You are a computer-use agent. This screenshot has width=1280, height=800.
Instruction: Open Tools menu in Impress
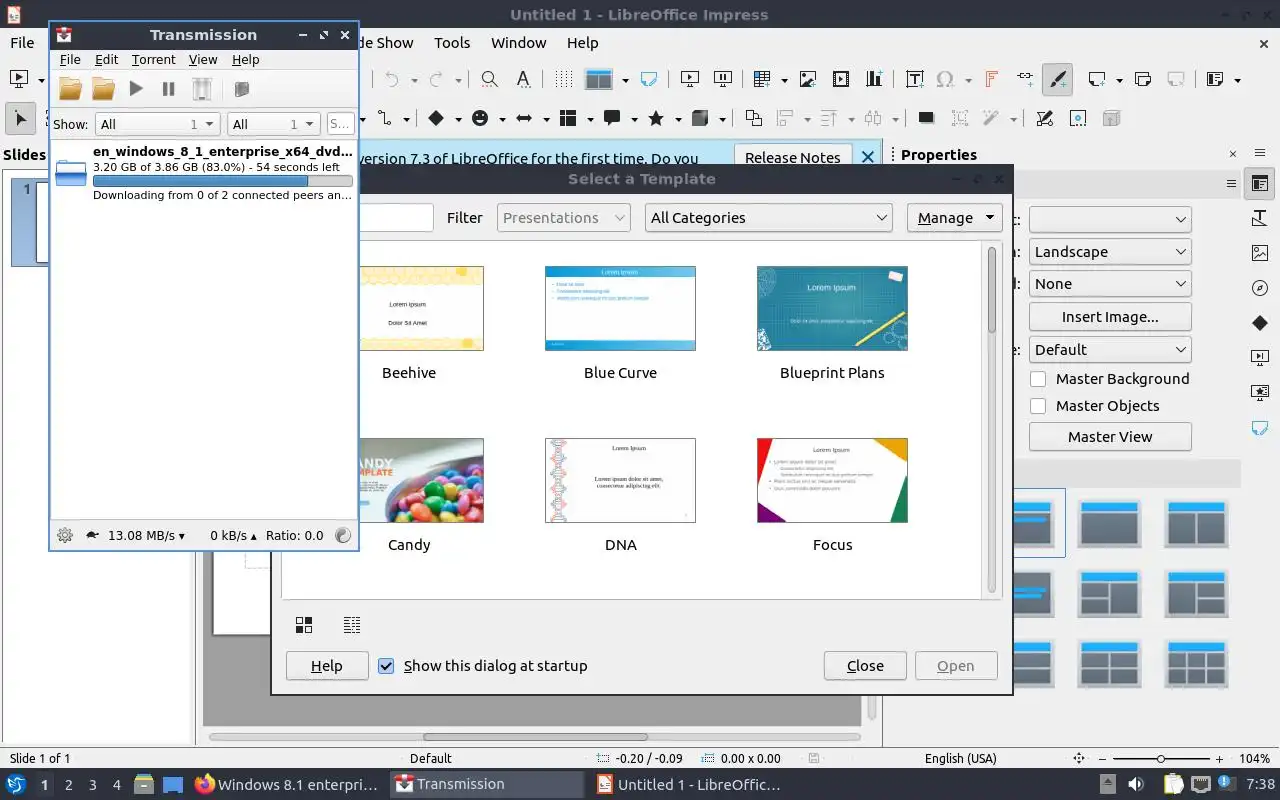tap(452, 43)
